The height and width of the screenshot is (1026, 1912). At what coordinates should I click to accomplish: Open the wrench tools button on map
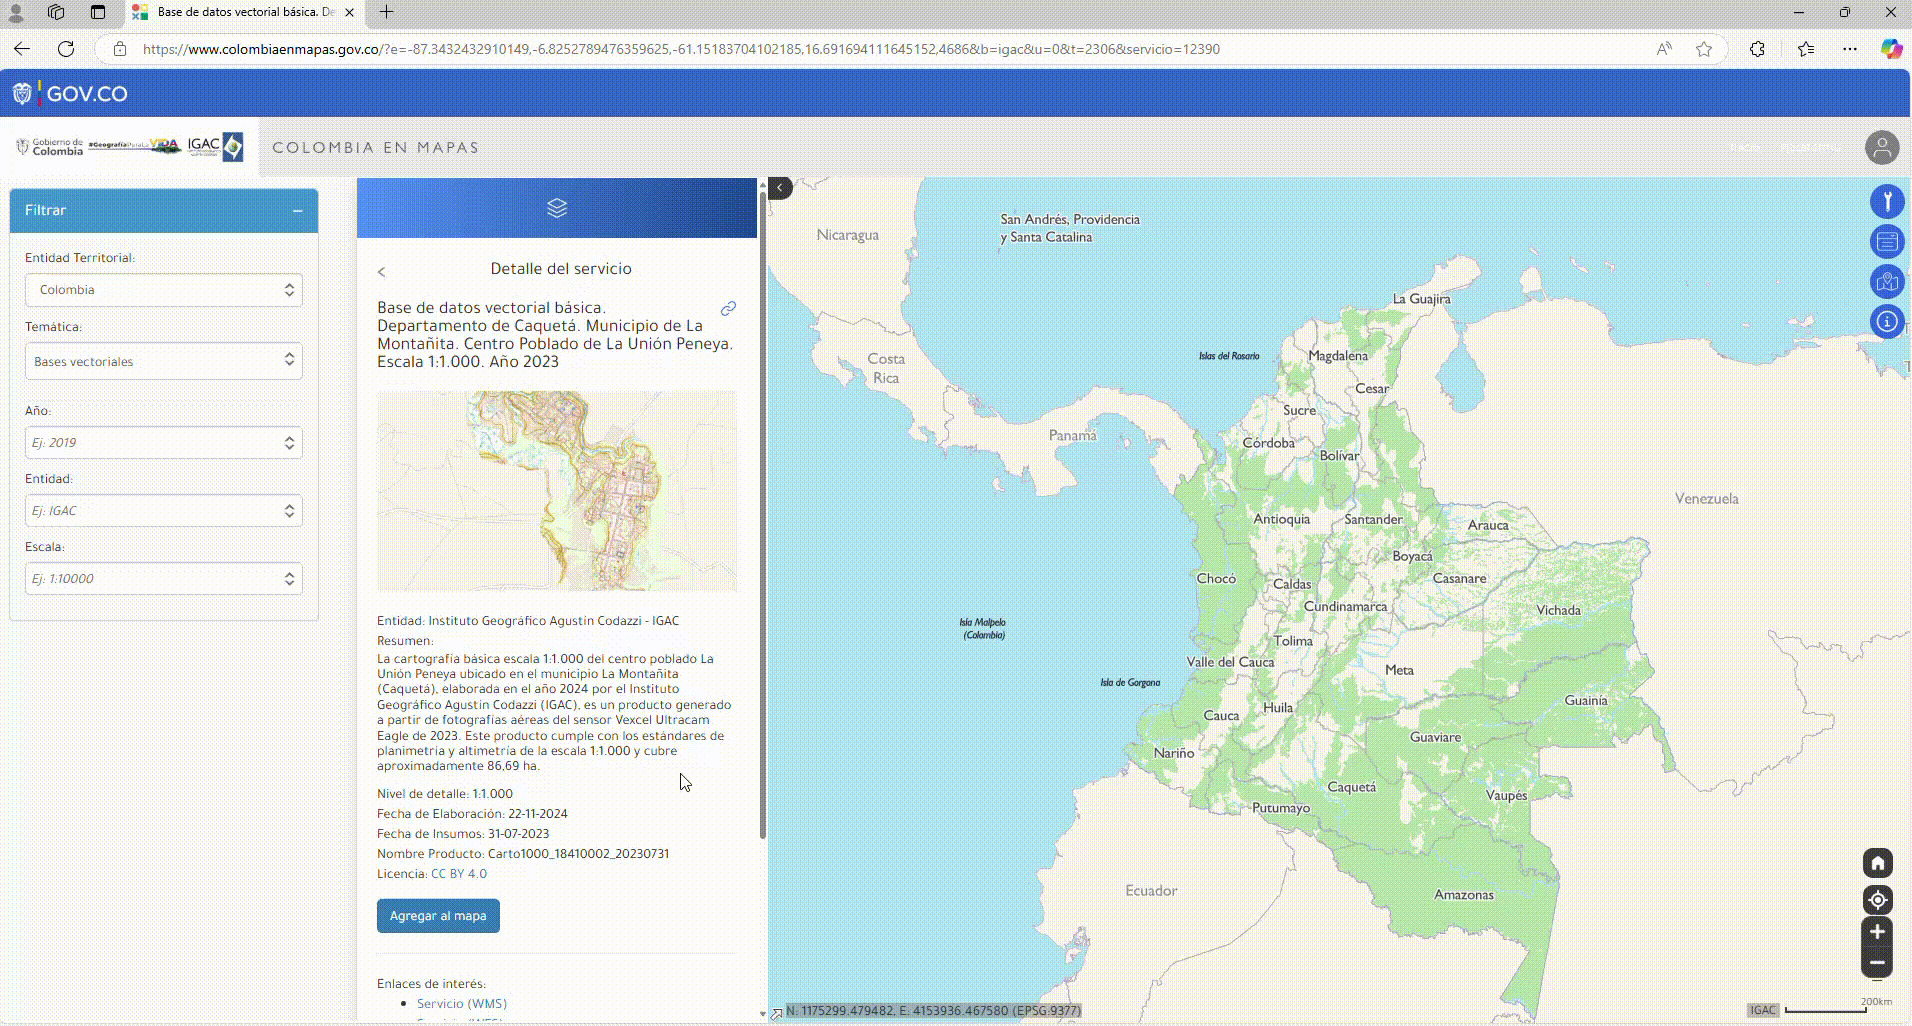tap(1886, 202)
